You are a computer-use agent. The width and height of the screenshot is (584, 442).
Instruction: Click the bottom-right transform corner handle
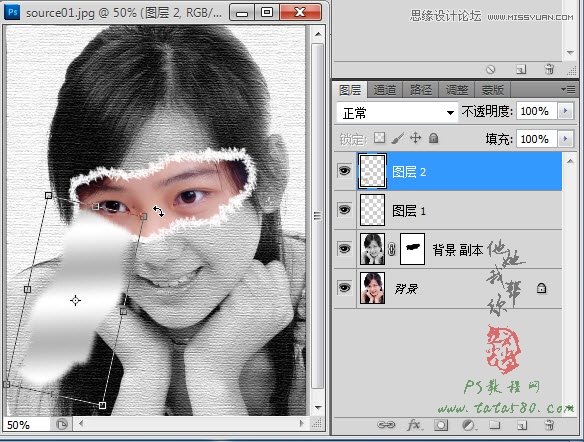click(x=102, y=405)
